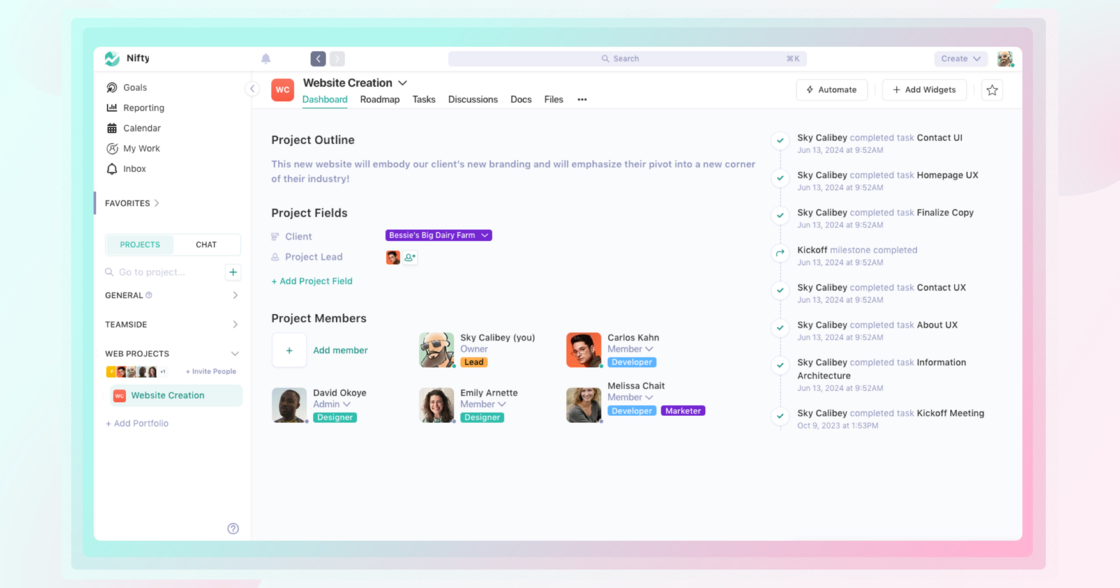The height and width of the screenshot is (588, 1120).
Task: Open Goals from the sidebar
Action: tap(134, 88)
